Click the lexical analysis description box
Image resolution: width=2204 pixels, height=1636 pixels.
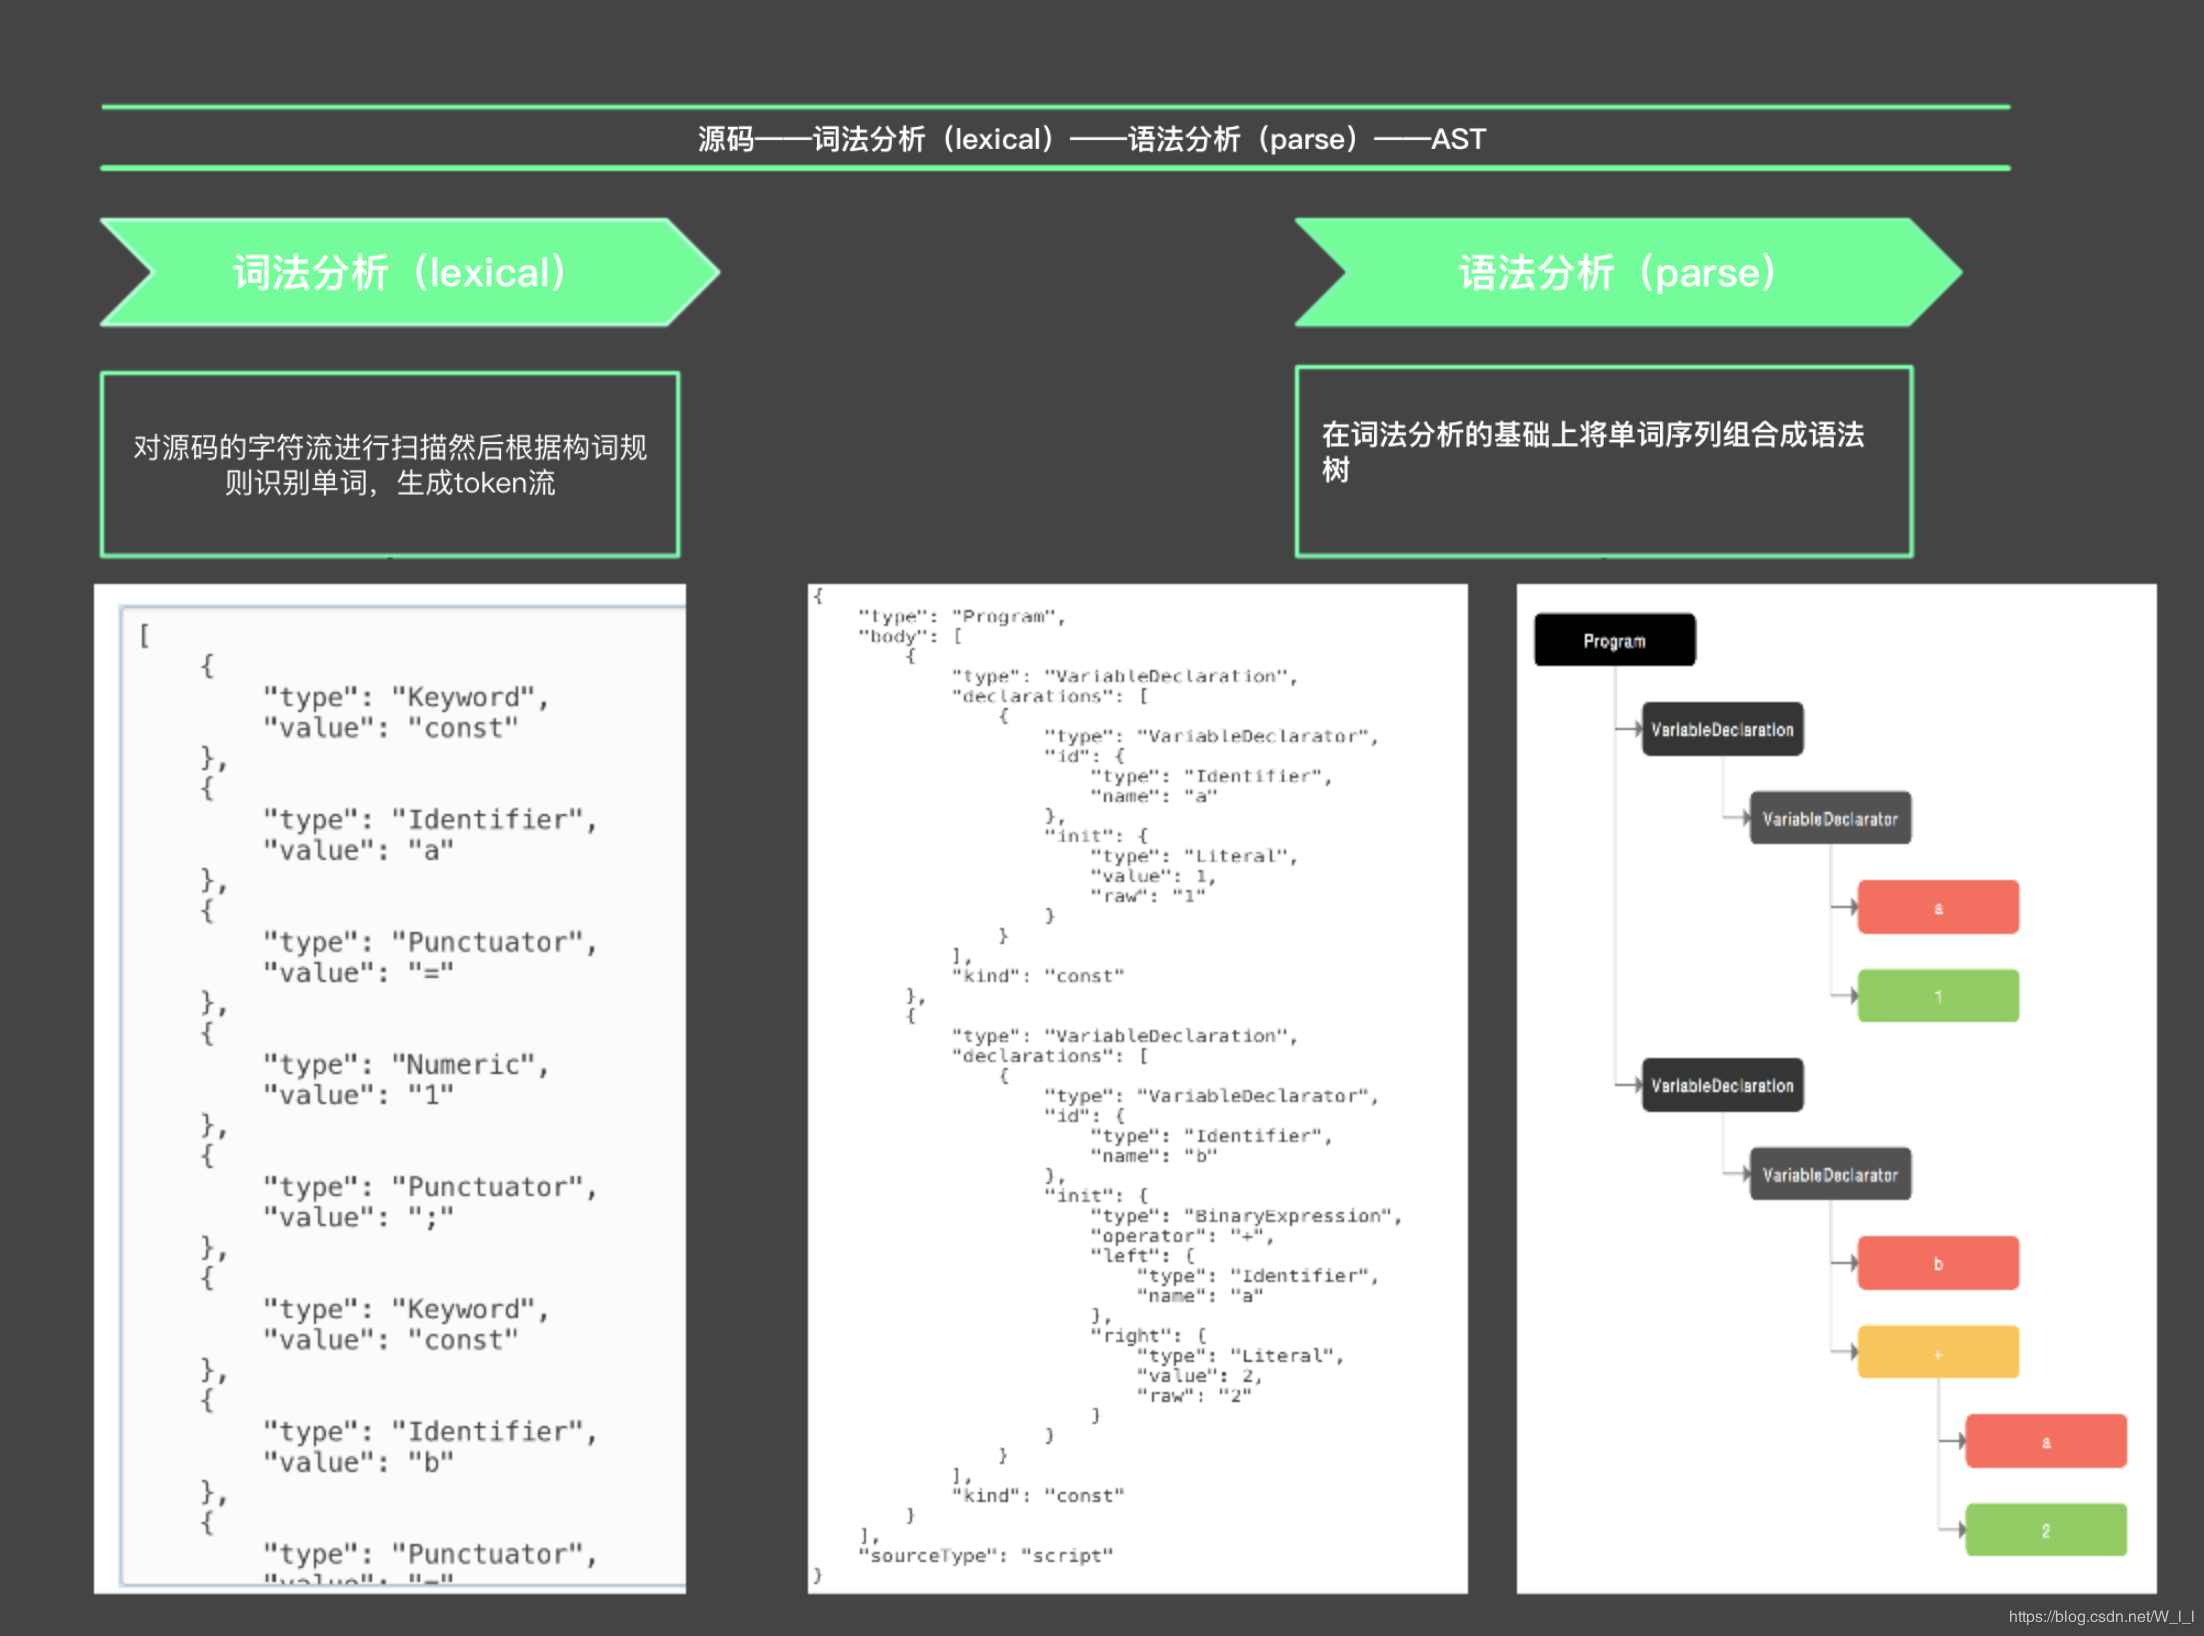(390, 465)
